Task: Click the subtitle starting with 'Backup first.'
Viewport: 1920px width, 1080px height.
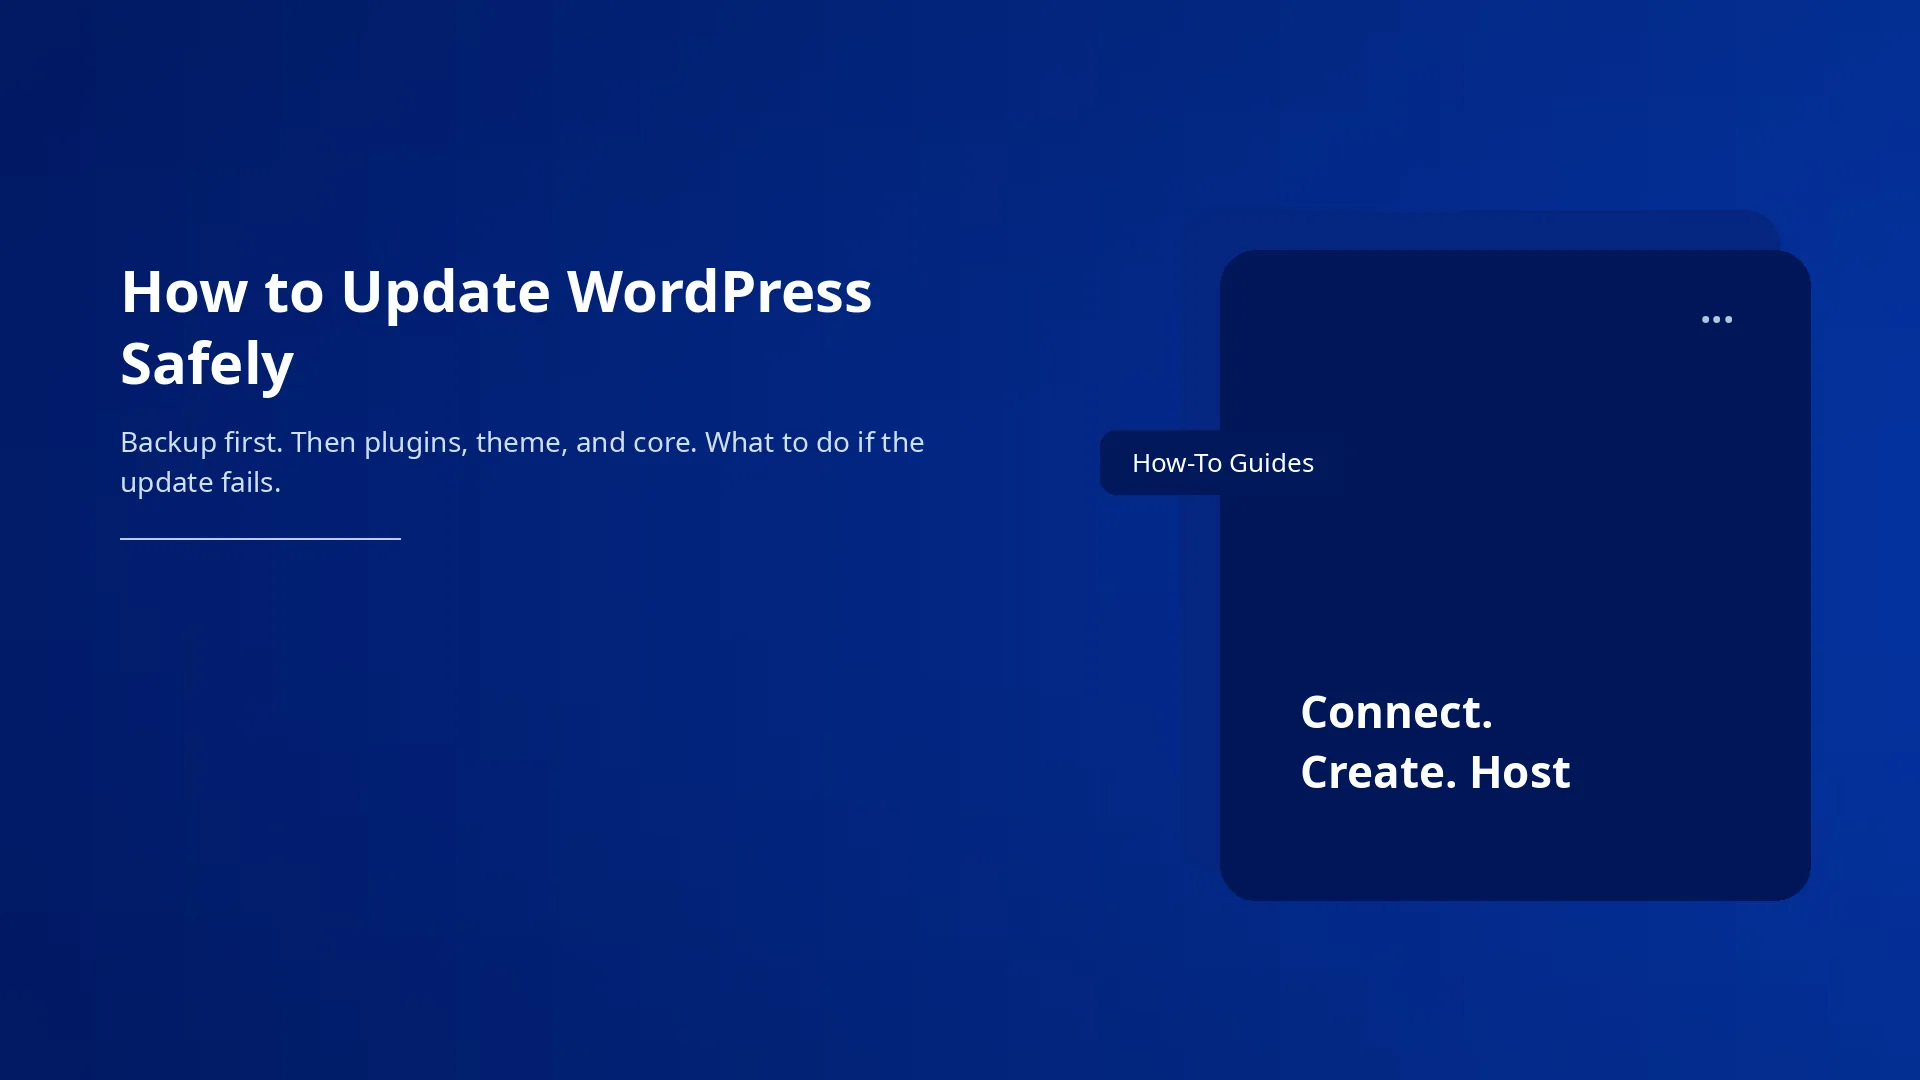Action: [522, 461]
